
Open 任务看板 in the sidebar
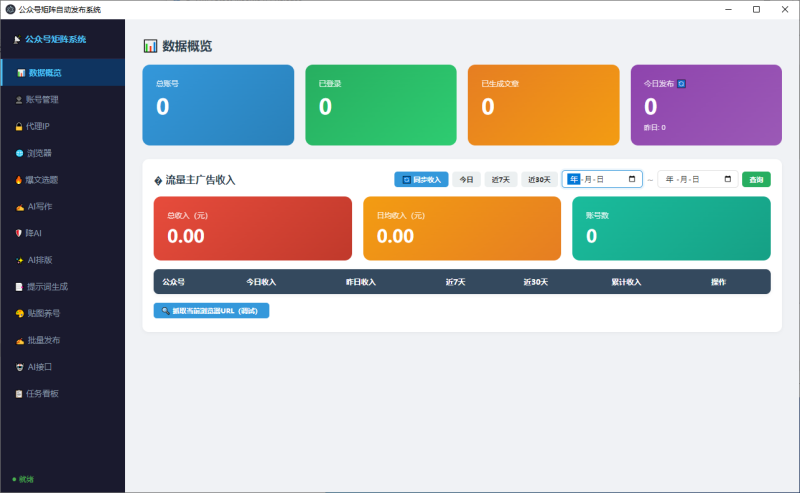(63, 393)
